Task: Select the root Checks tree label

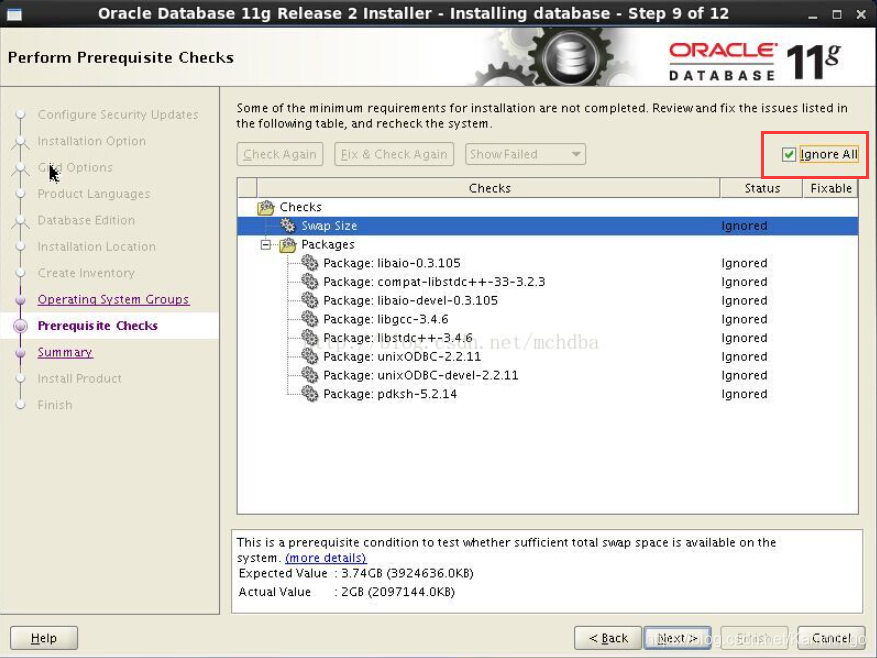Action: point(300,207)
